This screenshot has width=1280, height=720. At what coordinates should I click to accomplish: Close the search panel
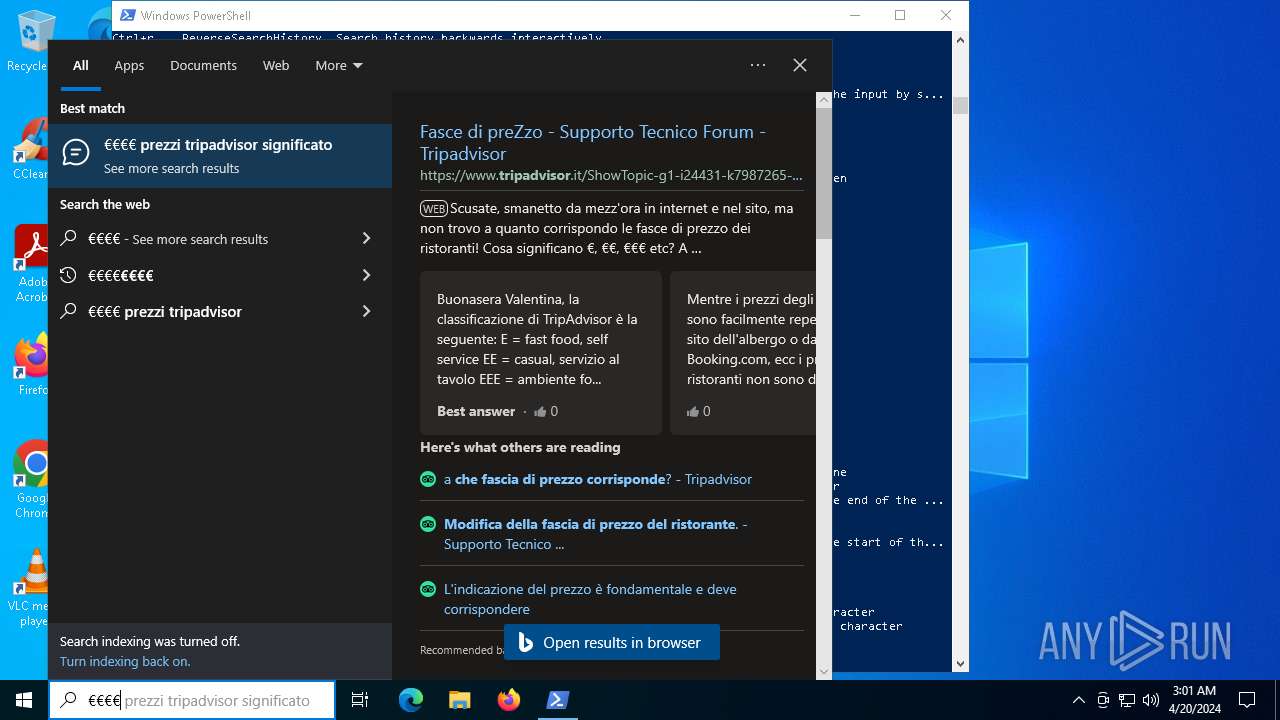[800, 65]
